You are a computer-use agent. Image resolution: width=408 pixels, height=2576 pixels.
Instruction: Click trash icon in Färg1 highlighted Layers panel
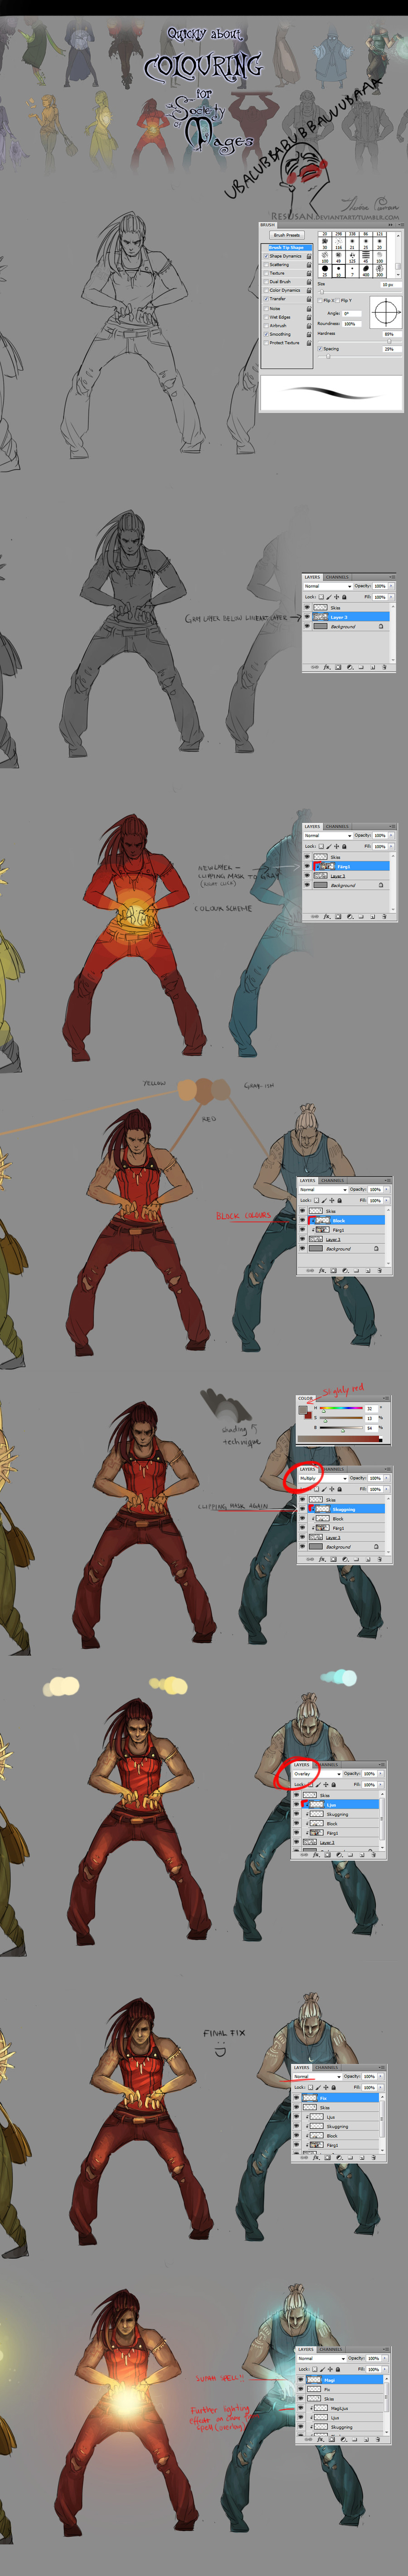pyautogui.click(x=384, y=917)
